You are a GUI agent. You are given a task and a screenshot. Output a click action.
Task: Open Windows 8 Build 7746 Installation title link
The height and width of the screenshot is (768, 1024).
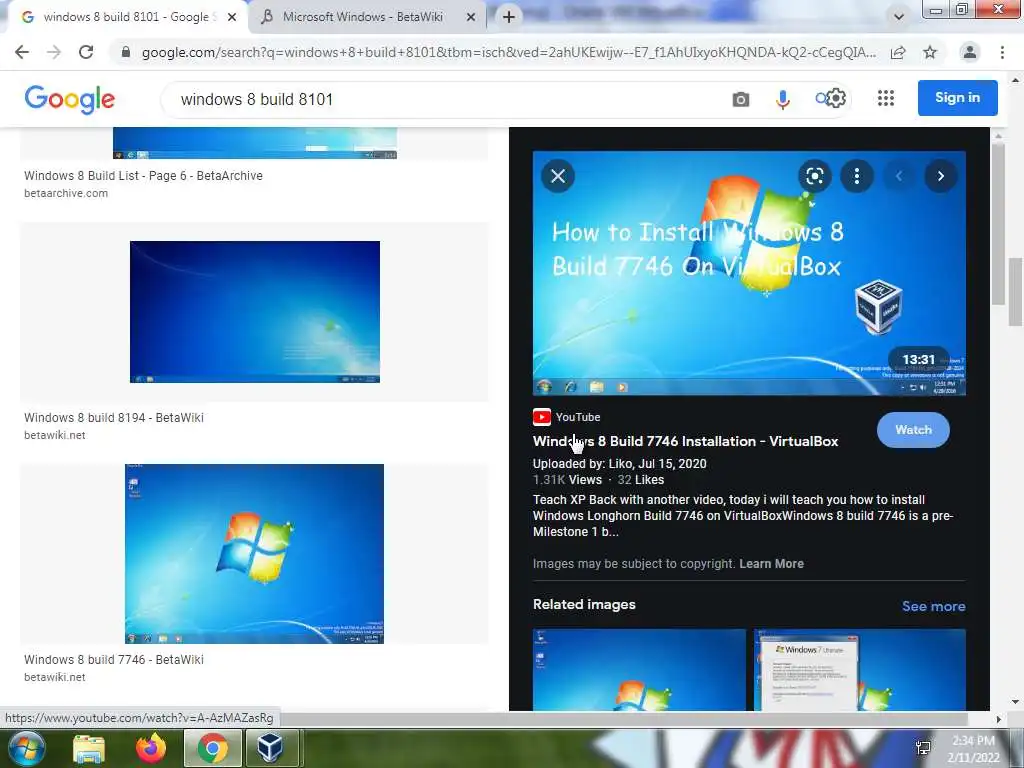685,441
